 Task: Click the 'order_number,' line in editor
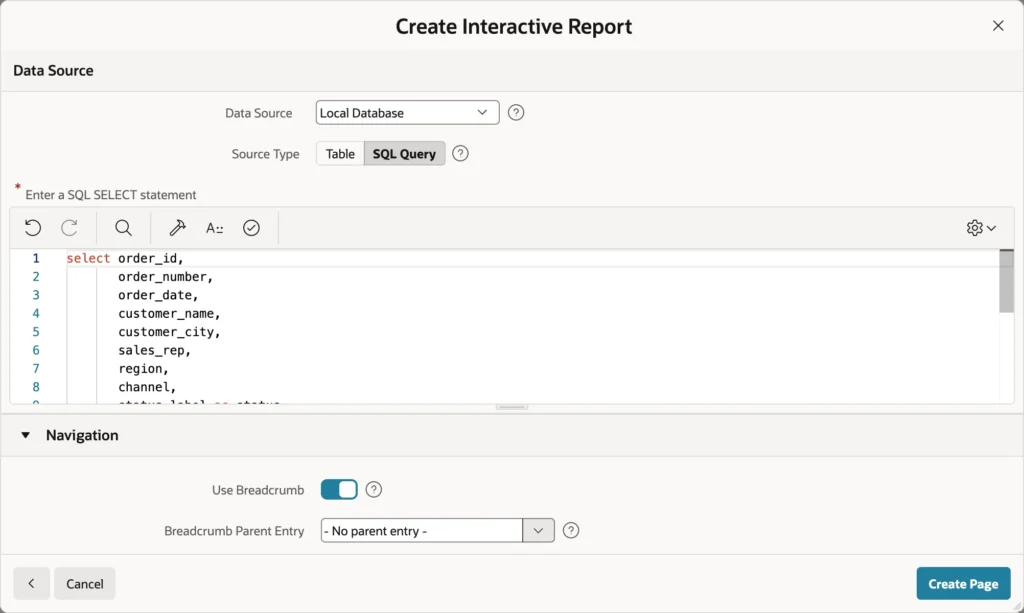tap(165, 277)
